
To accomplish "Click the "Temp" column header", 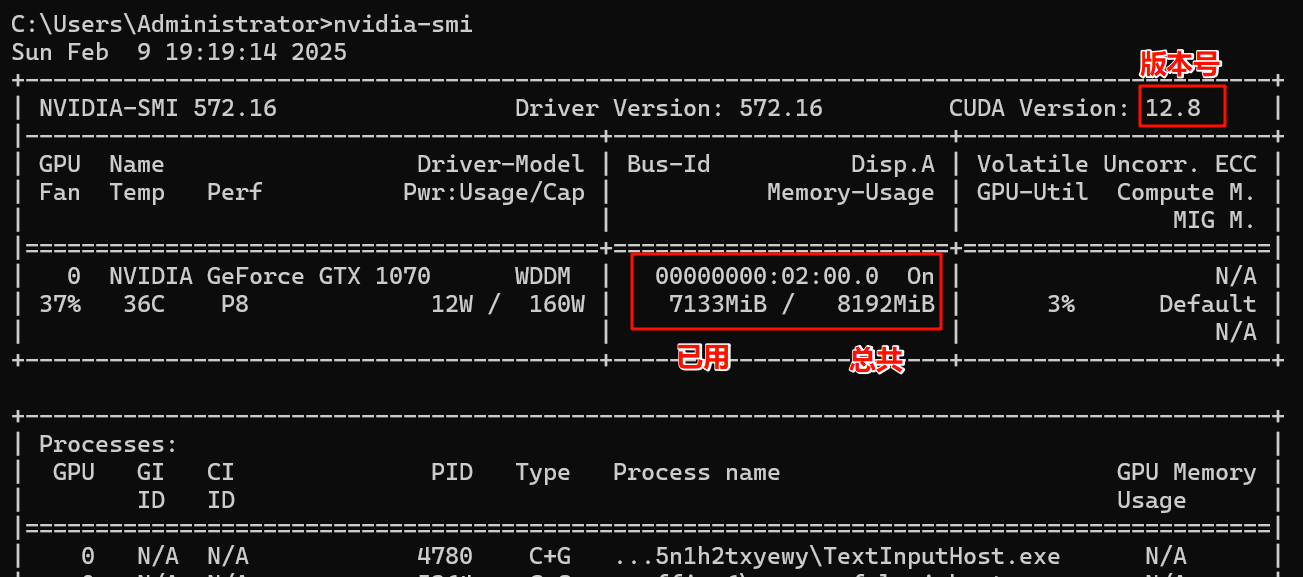I will coord(137,192).
